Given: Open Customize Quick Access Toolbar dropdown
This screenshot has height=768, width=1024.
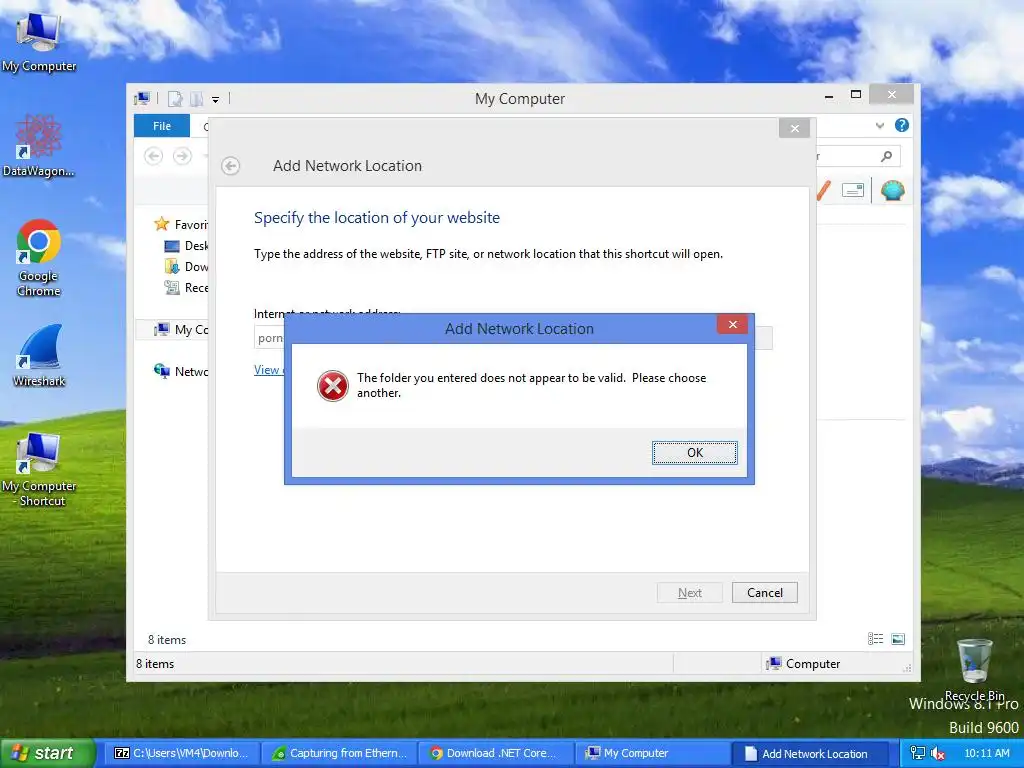Looking at the screenshot, I should click(216, 100).
